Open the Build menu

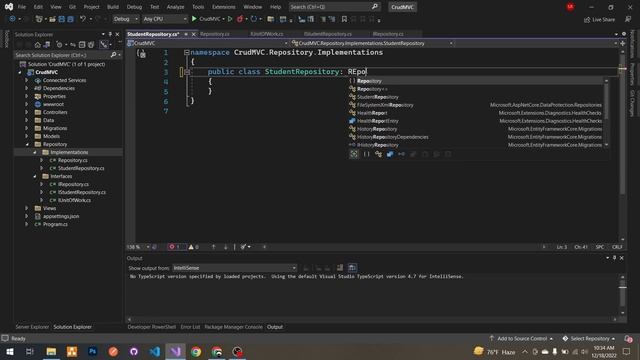pyautogui.click(x=113, y=7)
